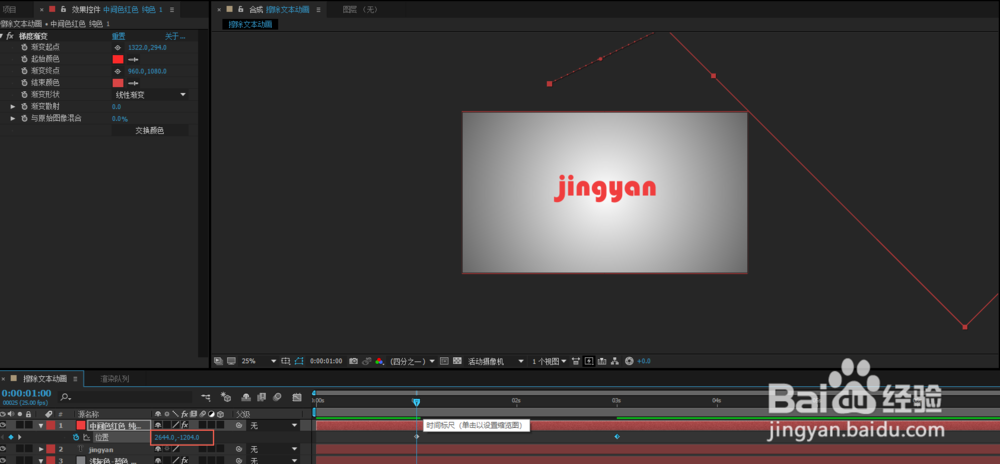This screenshot has height=464, width=1000.
Task: Select the jingyan layer name
Action: tap(100, 449)
